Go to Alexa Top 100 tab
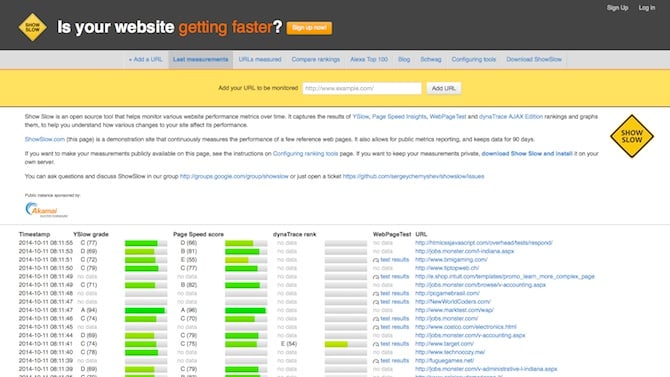Image resolution: width=670 pixels, height=377 pixels. (369, 59)
